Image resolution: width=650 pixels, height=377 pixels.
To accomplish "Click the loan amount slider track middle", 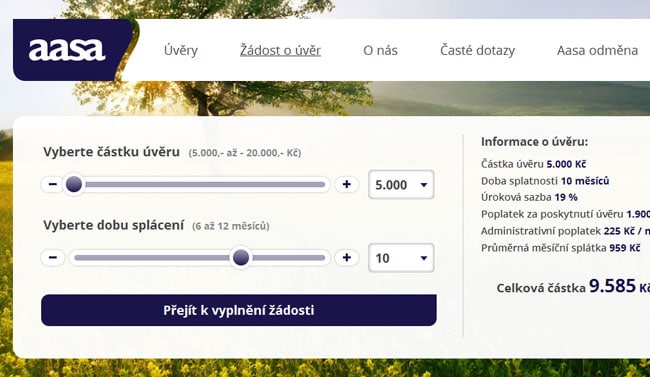I will point(199,184).
